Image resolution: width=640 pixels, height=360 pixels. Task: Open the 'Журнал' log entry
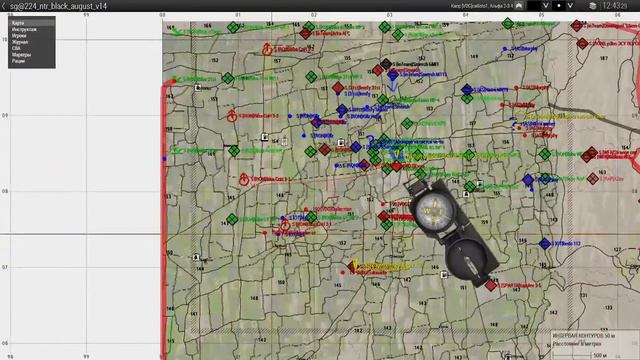point(31,42)
